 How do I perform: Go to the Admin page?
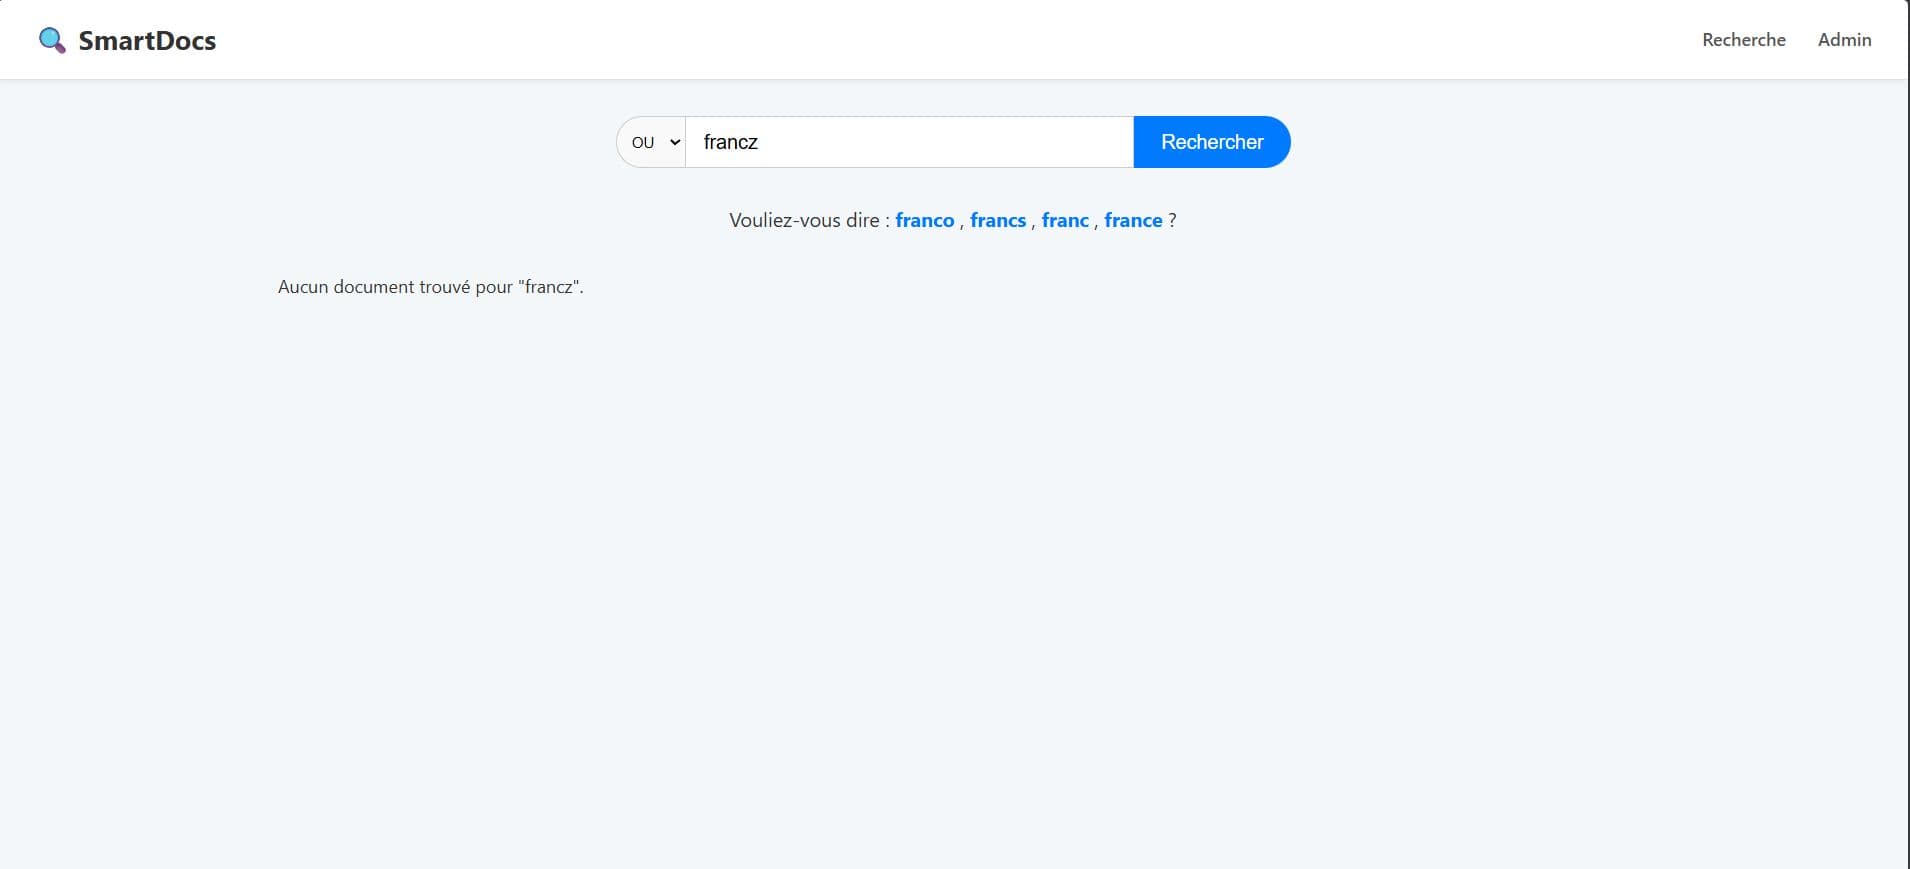(1844, 40)
